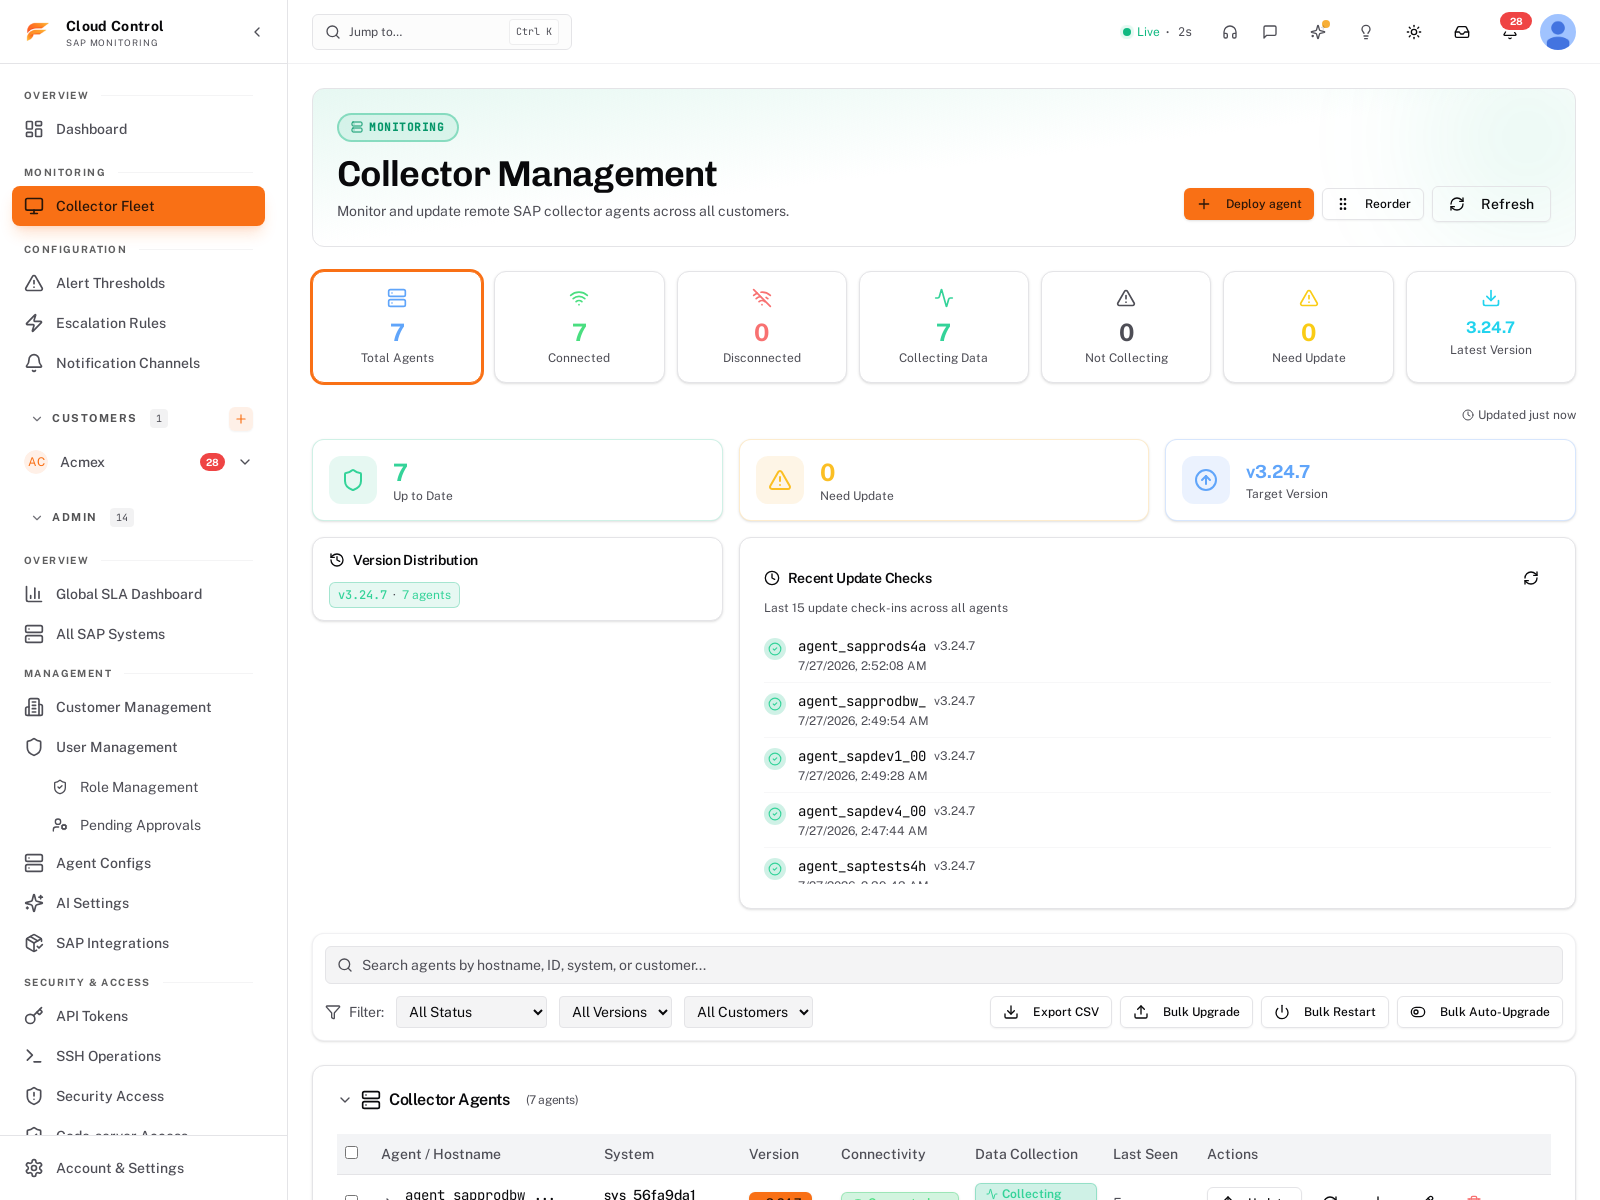The height and width of the screenshot is (1200, 1600).
Task: Click the Need Update warning triangle icon
Action: tap(780, 480)
